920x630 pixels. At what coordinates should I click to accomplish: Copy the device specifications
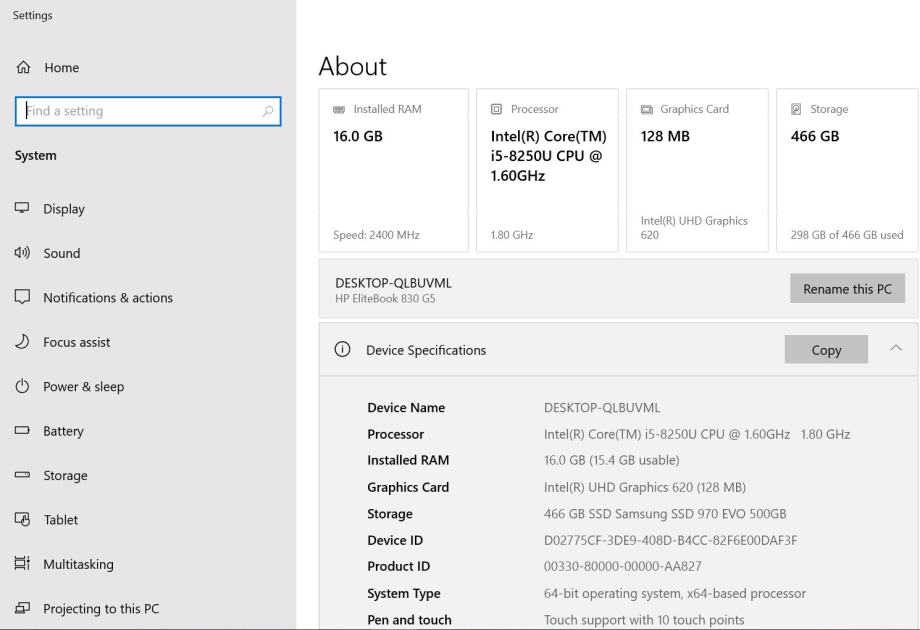click(826, 350)
